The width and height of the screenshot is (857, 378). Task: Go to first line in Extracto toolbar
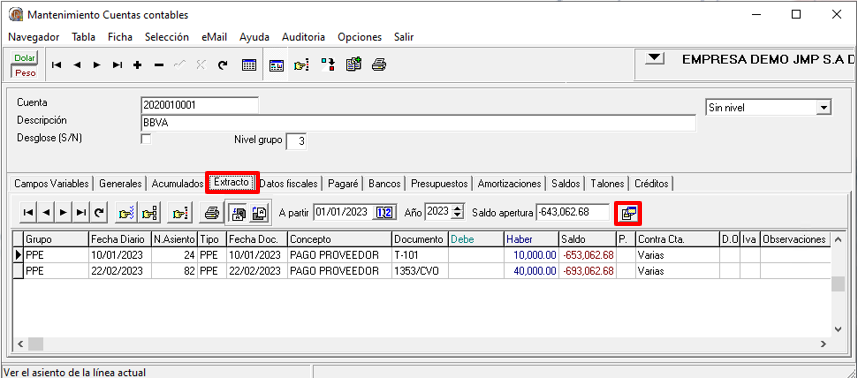click(x=28, y=212)
